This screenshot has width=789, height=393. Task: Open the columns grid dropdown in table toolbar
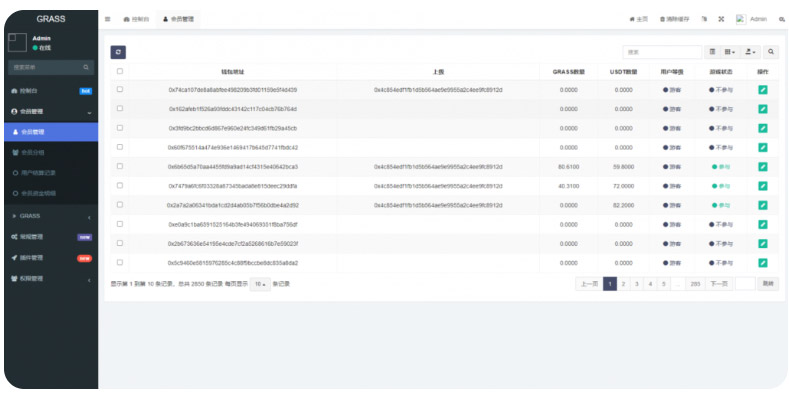point(730,52)
